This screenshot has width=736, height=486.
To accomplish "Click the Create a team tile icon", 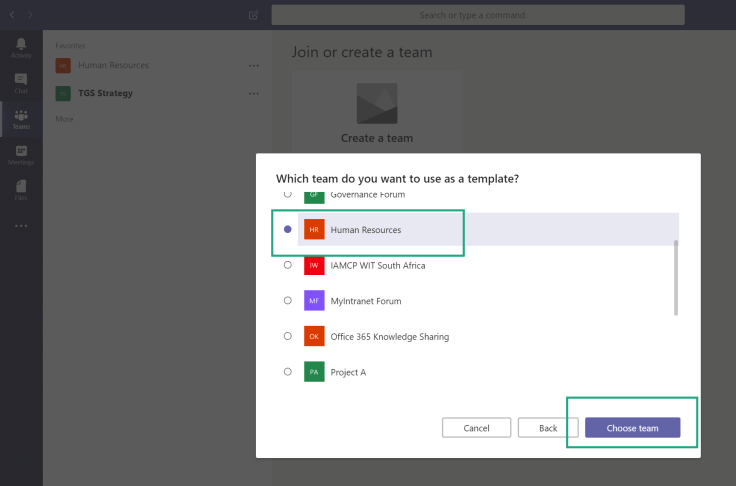I will [377, 104].
